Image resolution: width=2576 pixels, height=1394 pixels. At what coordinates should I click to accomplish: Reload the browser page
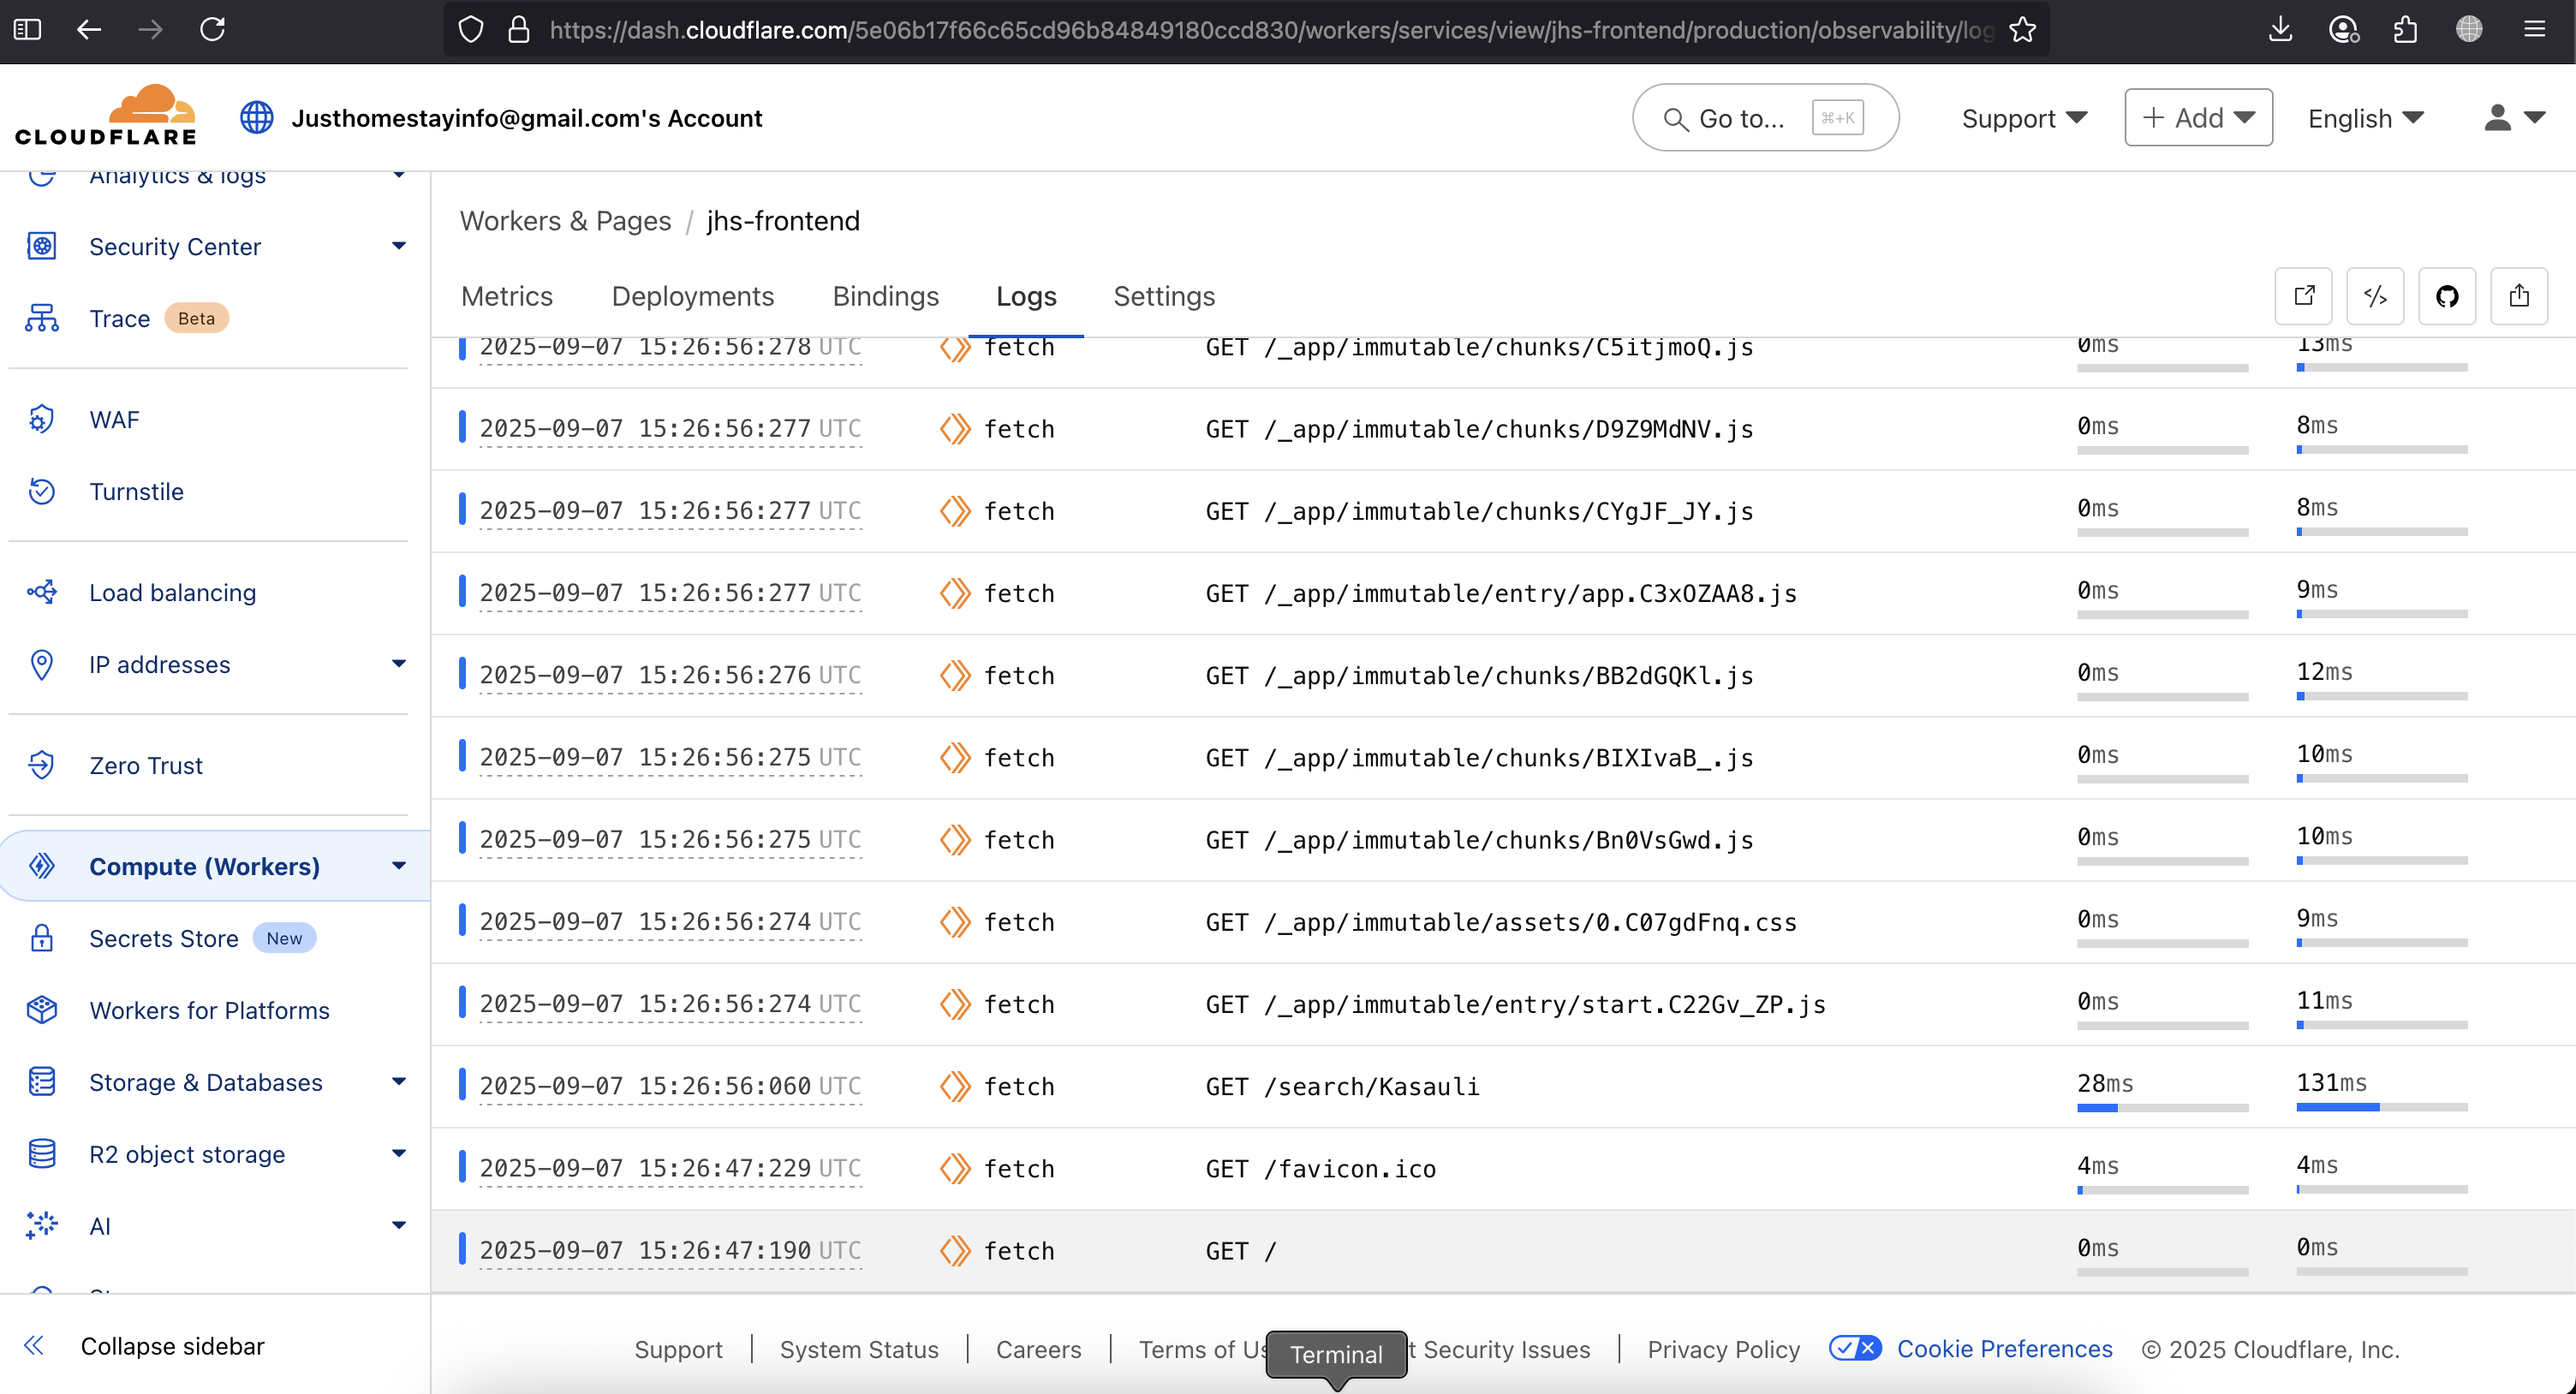click(x=212, y=30)
